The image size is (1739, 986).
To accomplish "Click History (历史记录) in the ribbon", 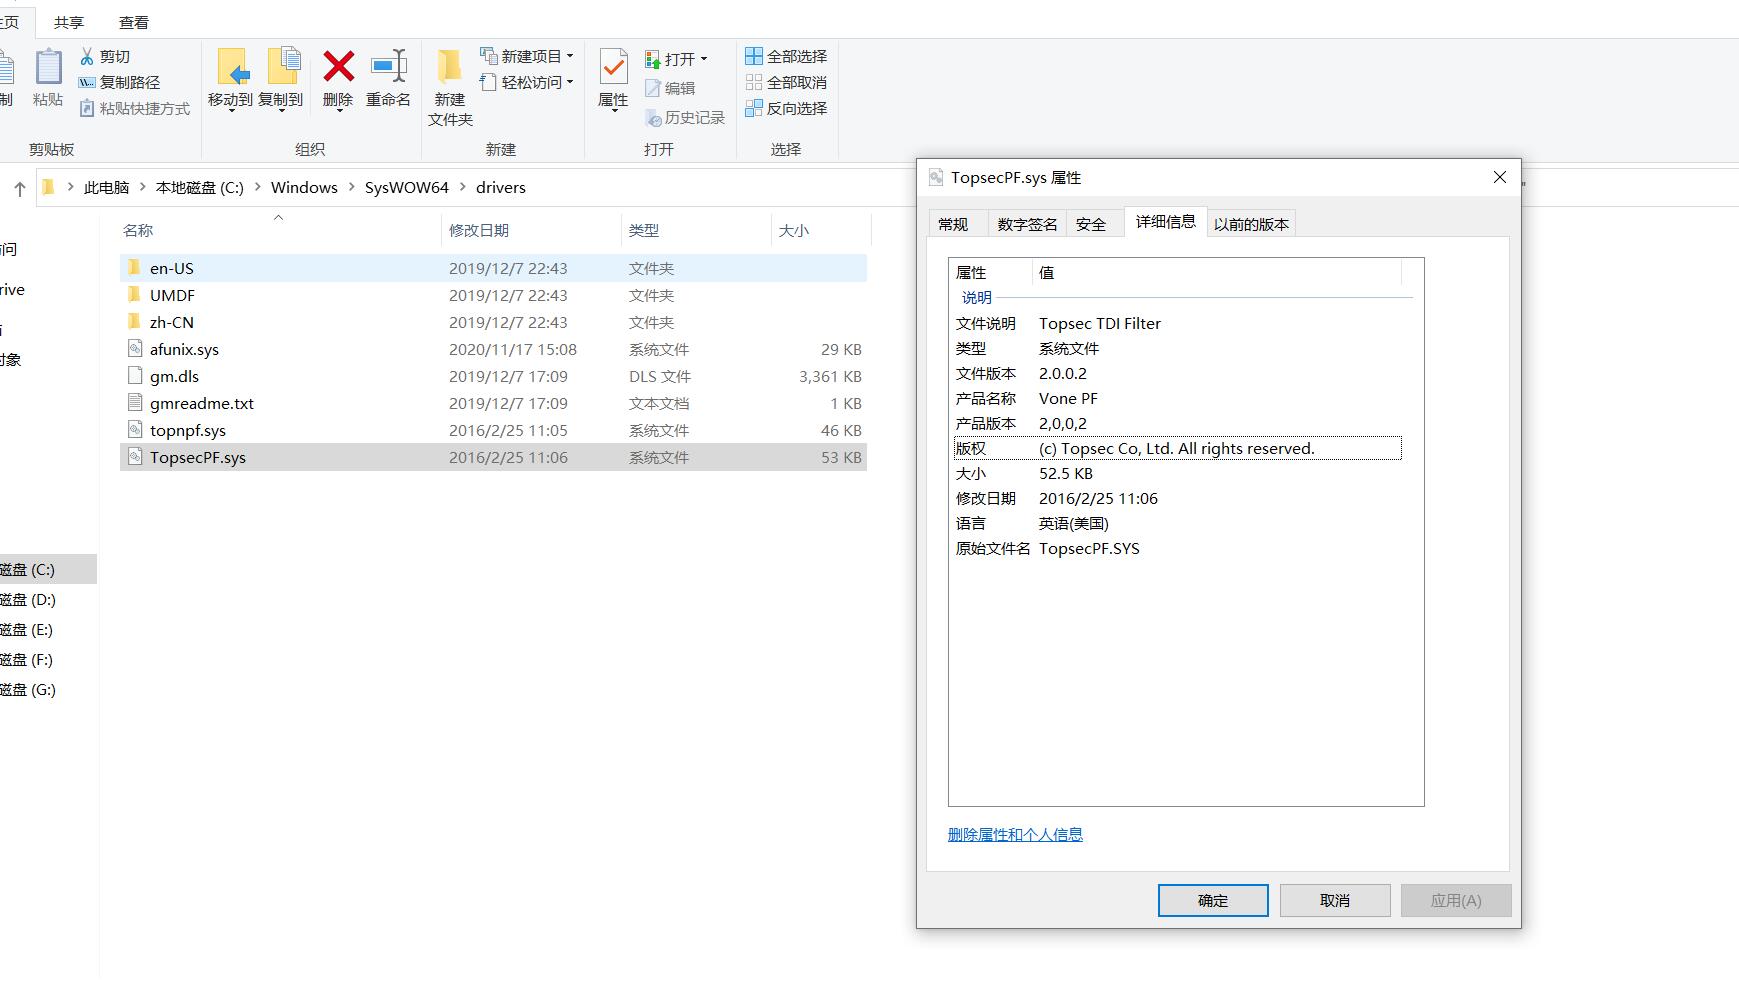I will click(x=685, y=118).
